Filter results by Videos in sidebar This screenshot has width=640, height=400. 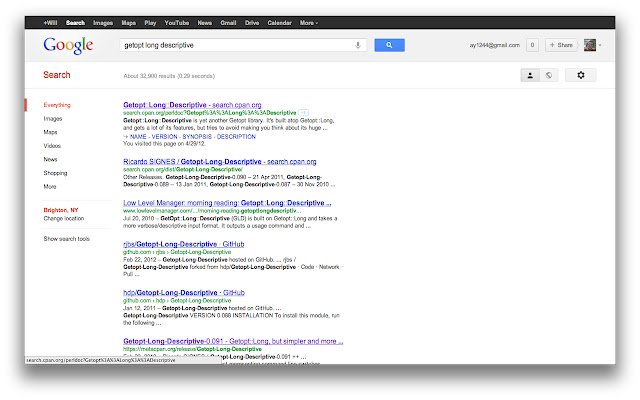pyautogui.click(x=52, y=146)
